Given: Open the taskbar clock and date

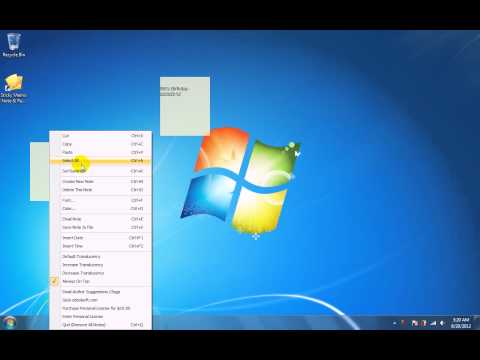Looking at the screenshot, I should [461, 323].
